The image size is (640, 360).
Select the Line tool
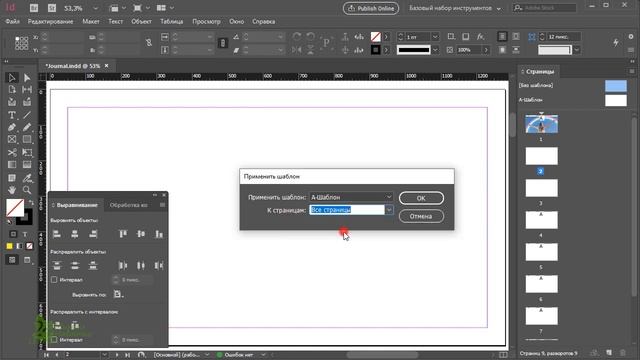click(x=27, y=115)
